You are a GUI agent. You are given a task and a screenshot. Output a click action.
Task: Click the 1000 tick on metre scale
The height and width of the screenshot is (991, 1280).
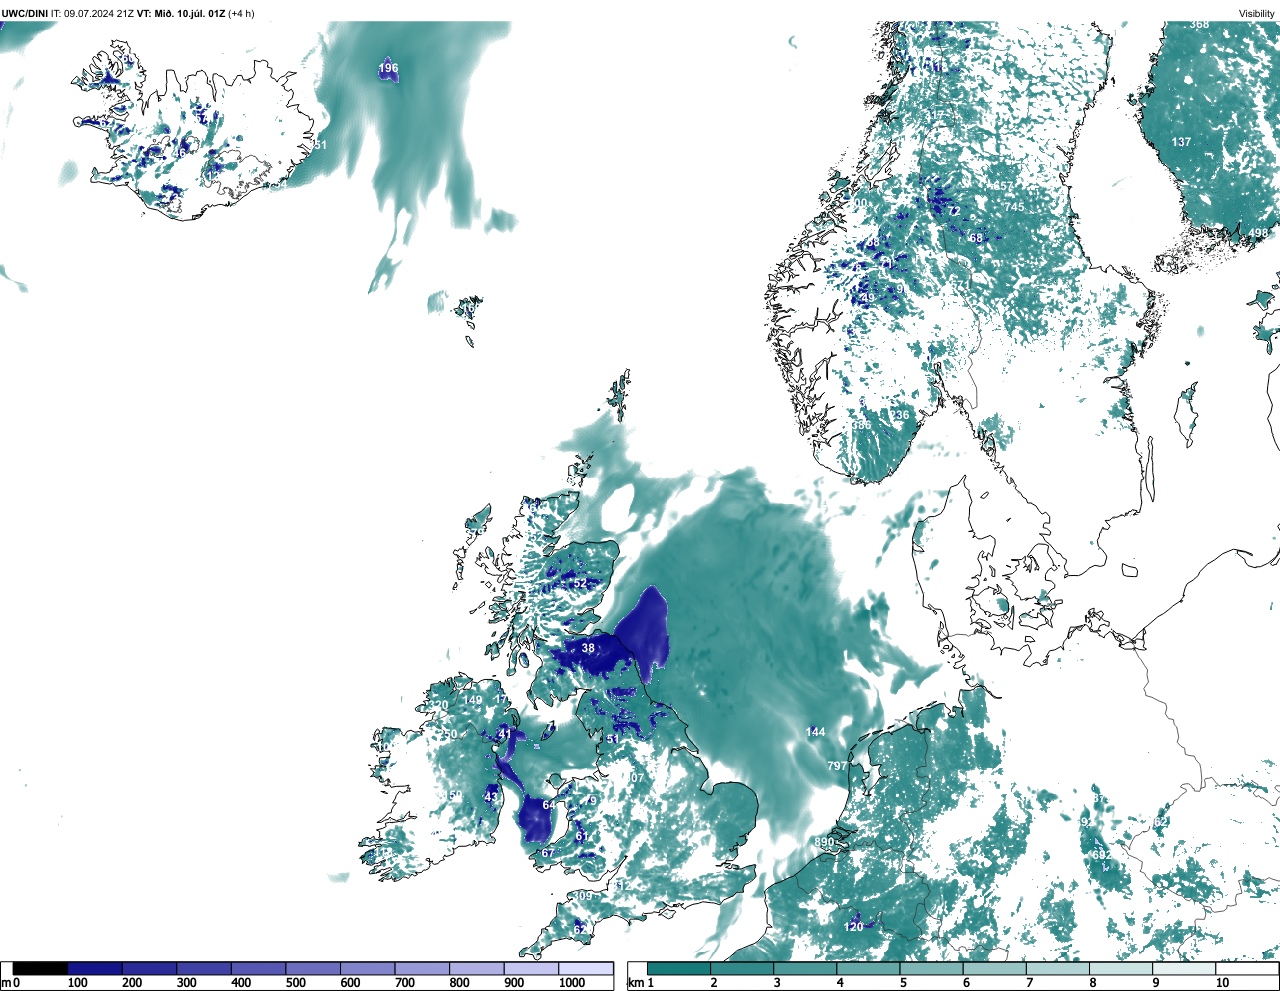pyautogui.click(x=572, y=983)
